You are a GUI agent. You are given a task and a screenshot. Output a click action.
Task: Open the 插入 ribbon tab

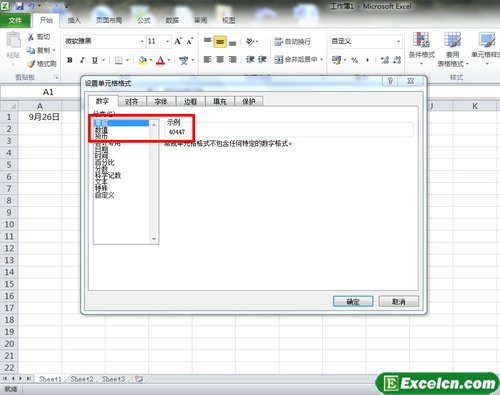coord(74,20)
